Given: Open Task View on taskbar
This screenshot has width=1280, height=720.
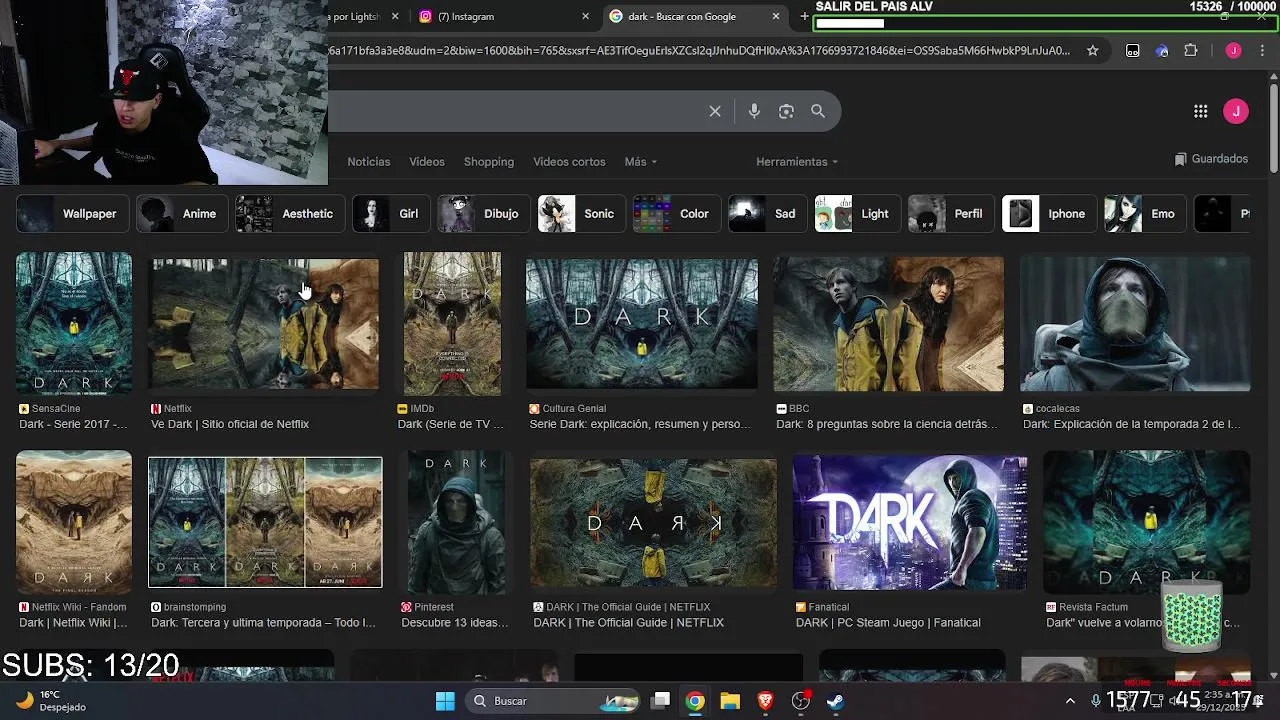Looking at the screenshot, I should pyautogui.click(x=661, y=701).
